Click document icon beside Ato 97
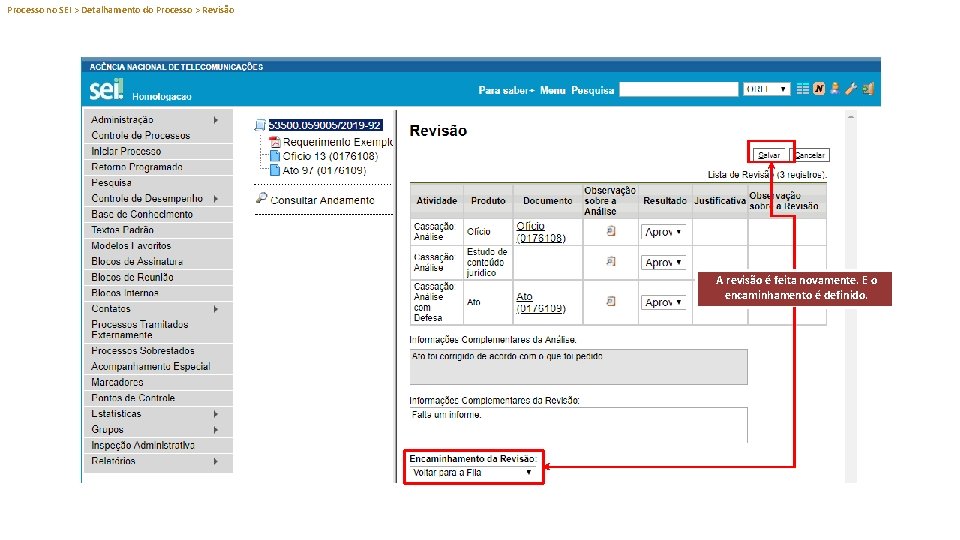Image resolution: width=960 pixels, height=540 pixels. coord(275,170)
